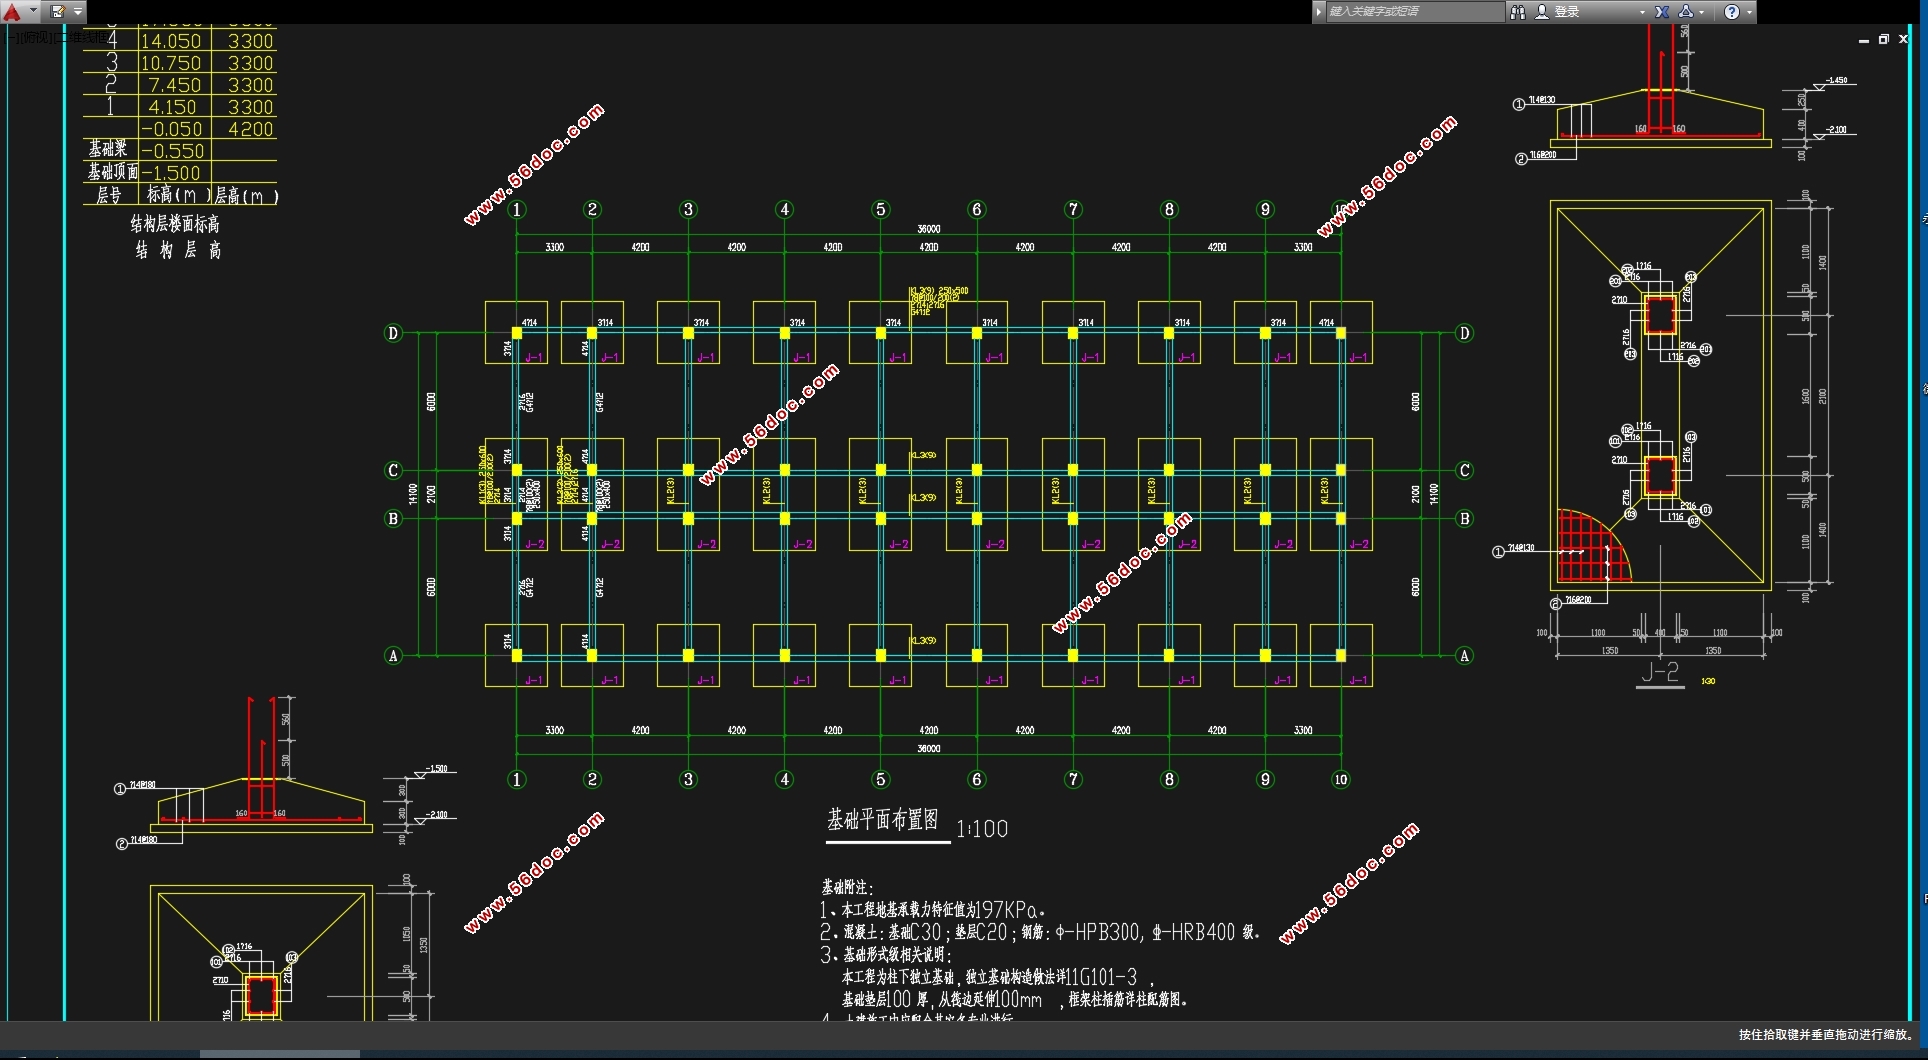Screen dimensions: 1928x1060
Task: Expand the application menu arrow beside logo
Action: 32,11
